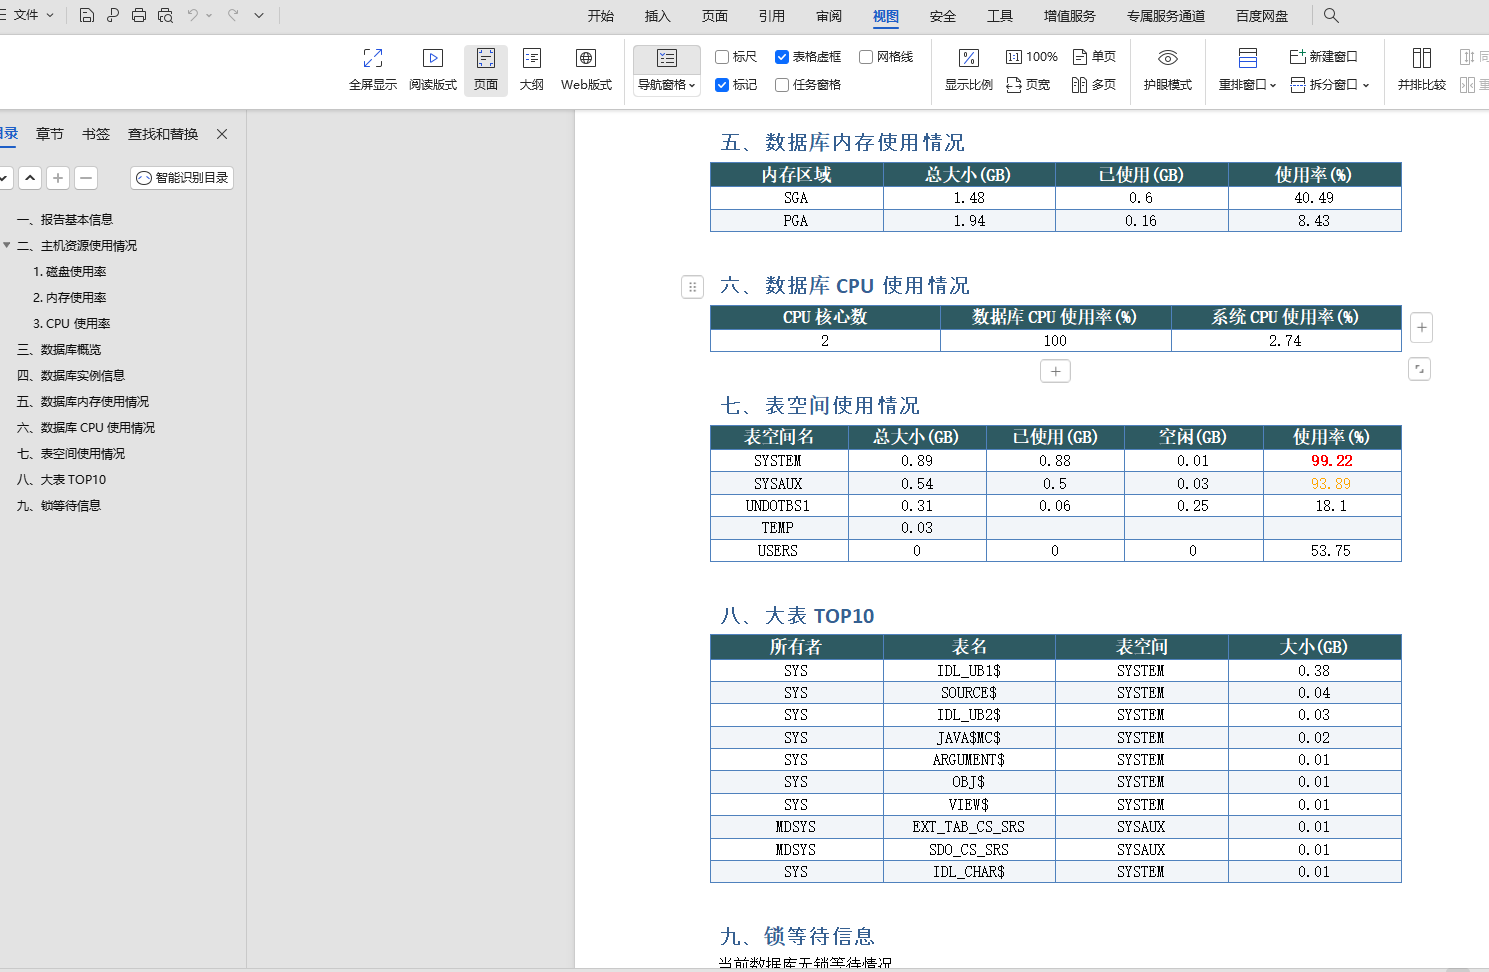
Task: Click 智能识别目录 button
Action: coord(182,178)
